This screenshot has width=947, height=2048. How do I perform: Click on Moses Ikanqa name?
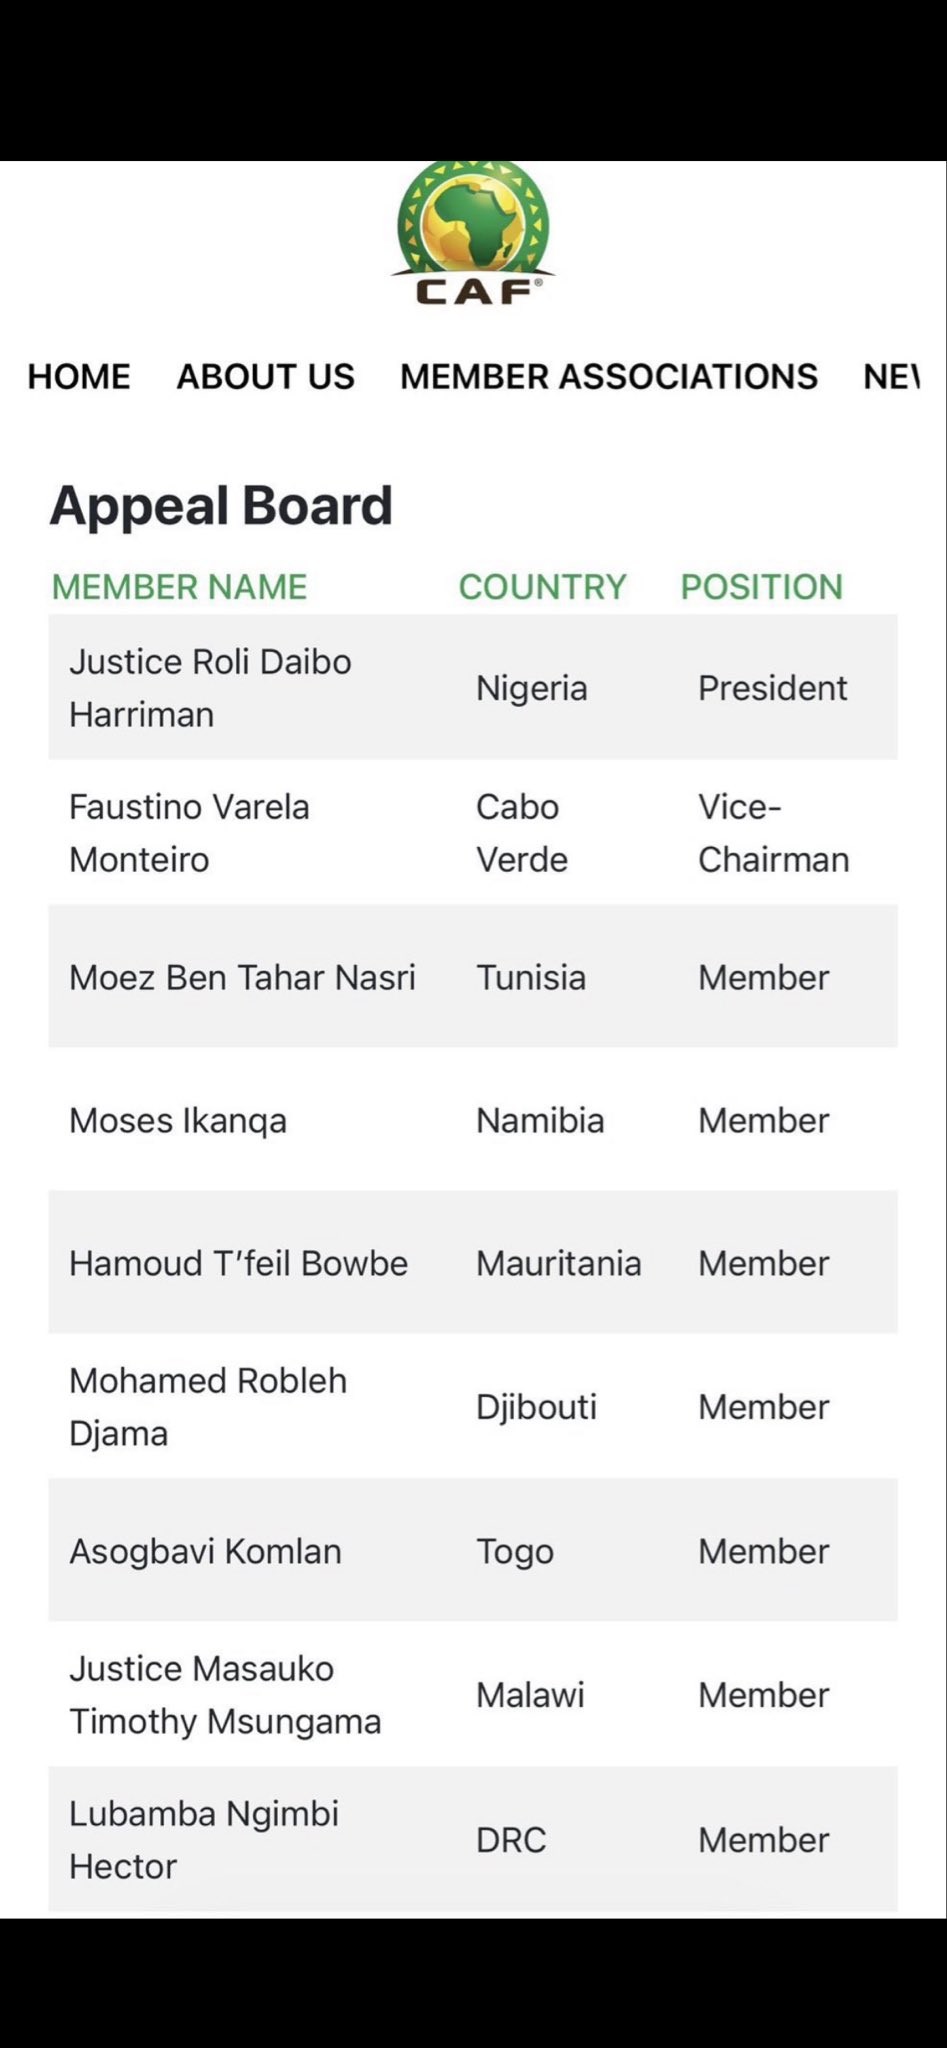pos(178,1121)
